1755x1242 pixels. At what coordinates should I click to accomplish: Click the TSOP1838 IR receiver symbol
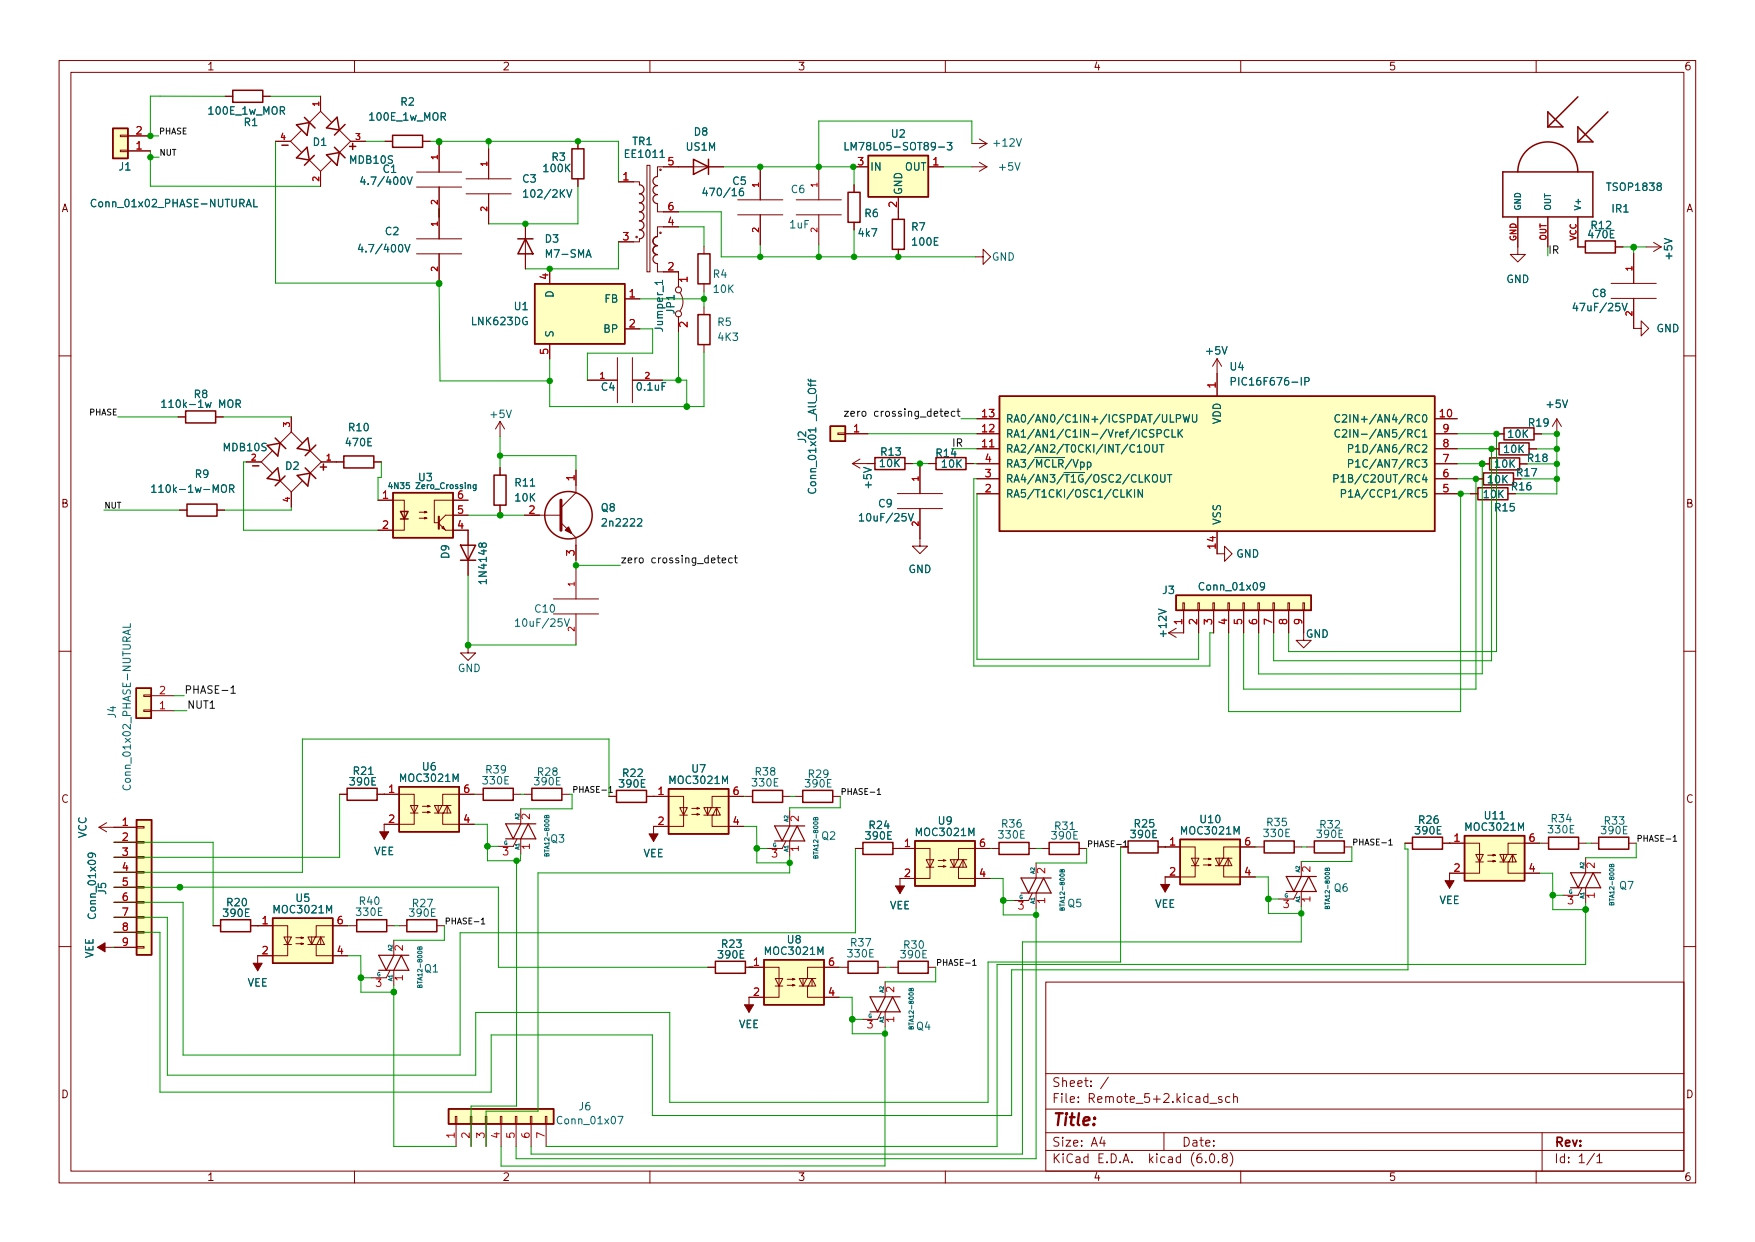1546,180
